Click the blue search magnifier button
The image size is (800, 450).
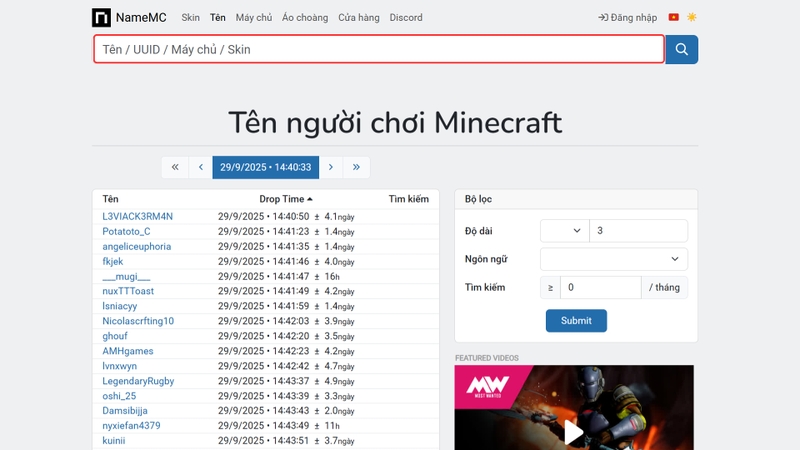pos(682,49)
